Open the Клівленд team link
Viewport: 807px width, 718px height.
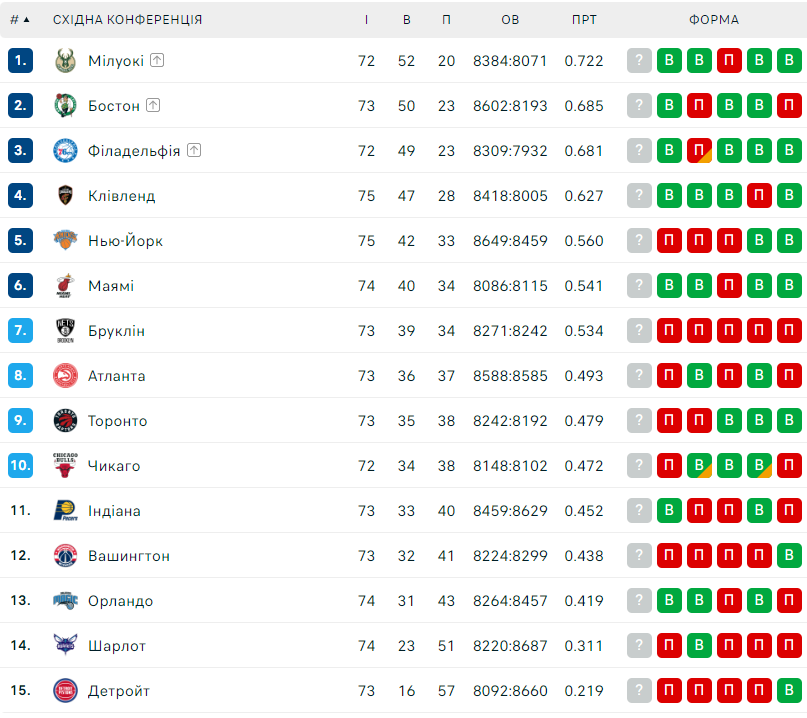point(121,196)
